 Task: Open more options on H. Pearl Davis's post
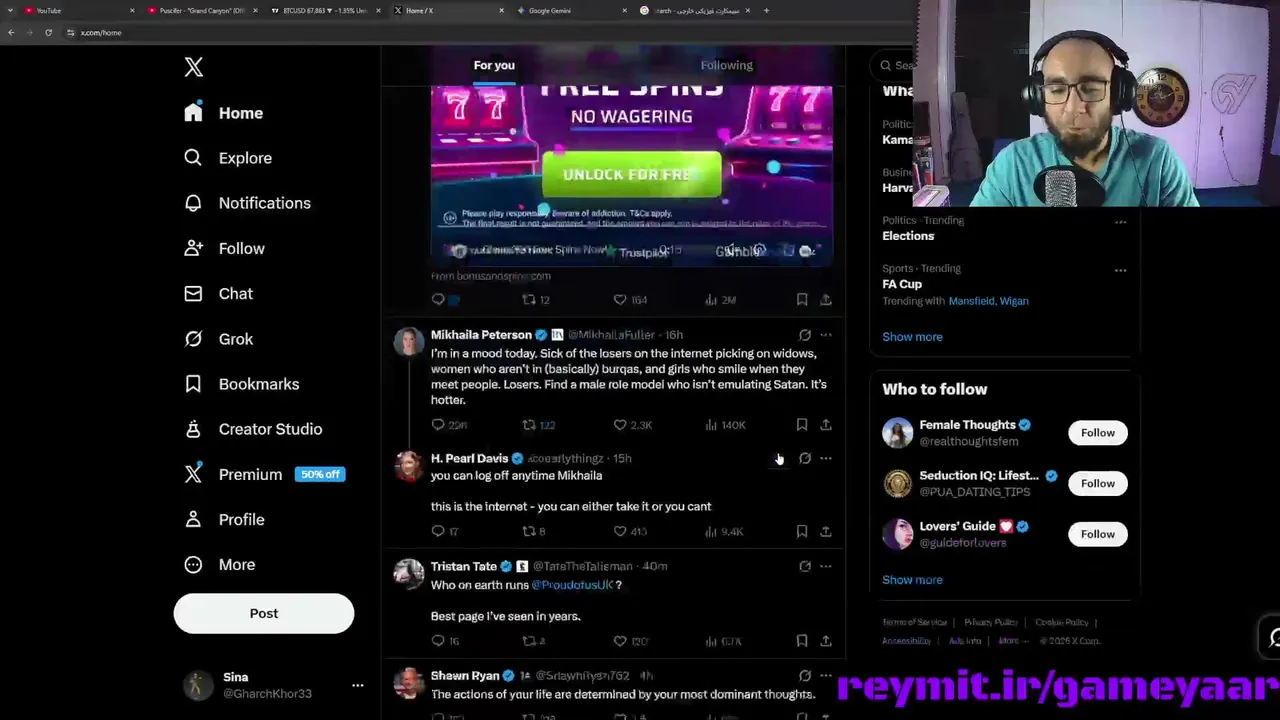pos(826,458)
